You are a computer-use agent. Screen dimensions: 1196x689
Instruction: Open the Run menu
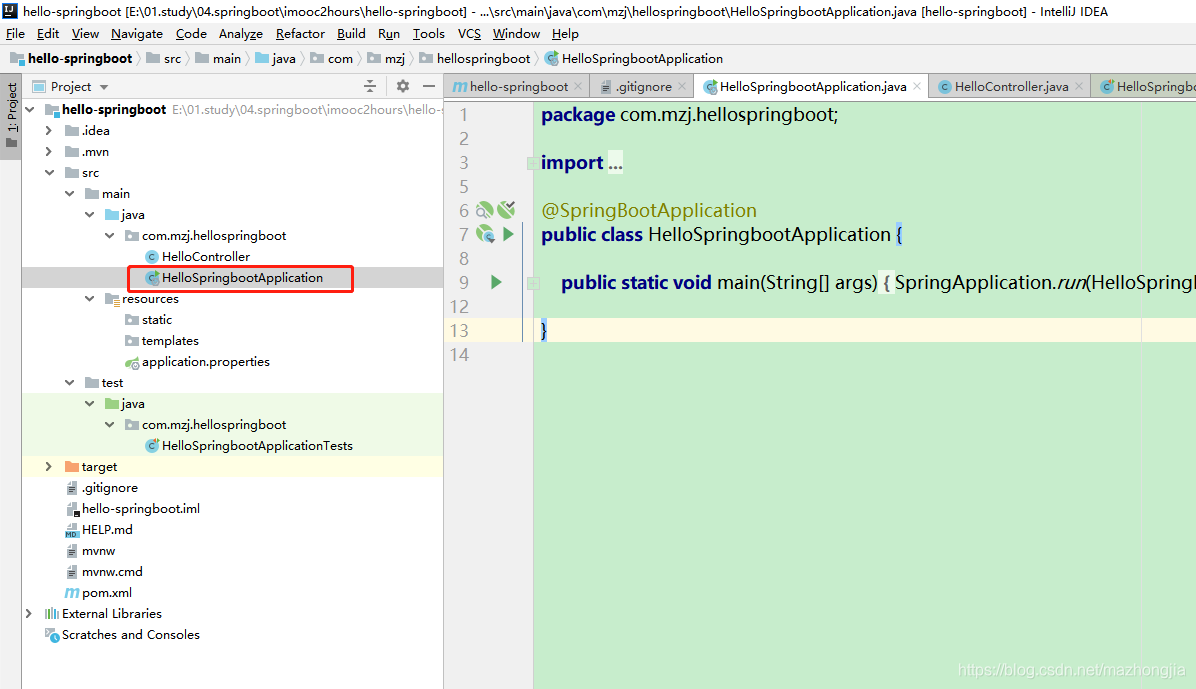[x=389, y=34]
